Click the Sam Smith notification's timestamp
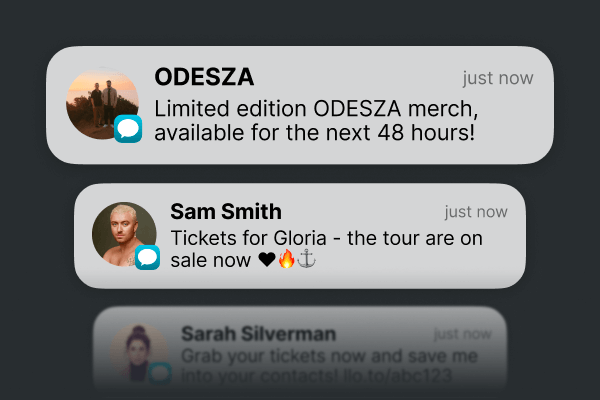Image resolution: width=600 pixels, height=400 pixels. point(476,212)
